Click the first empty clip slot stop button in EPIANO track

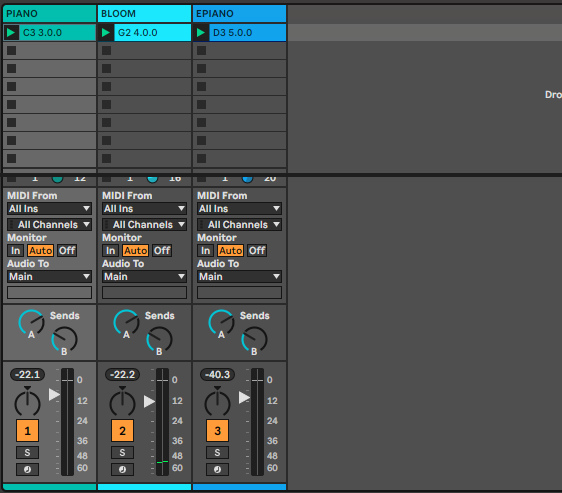201,51
